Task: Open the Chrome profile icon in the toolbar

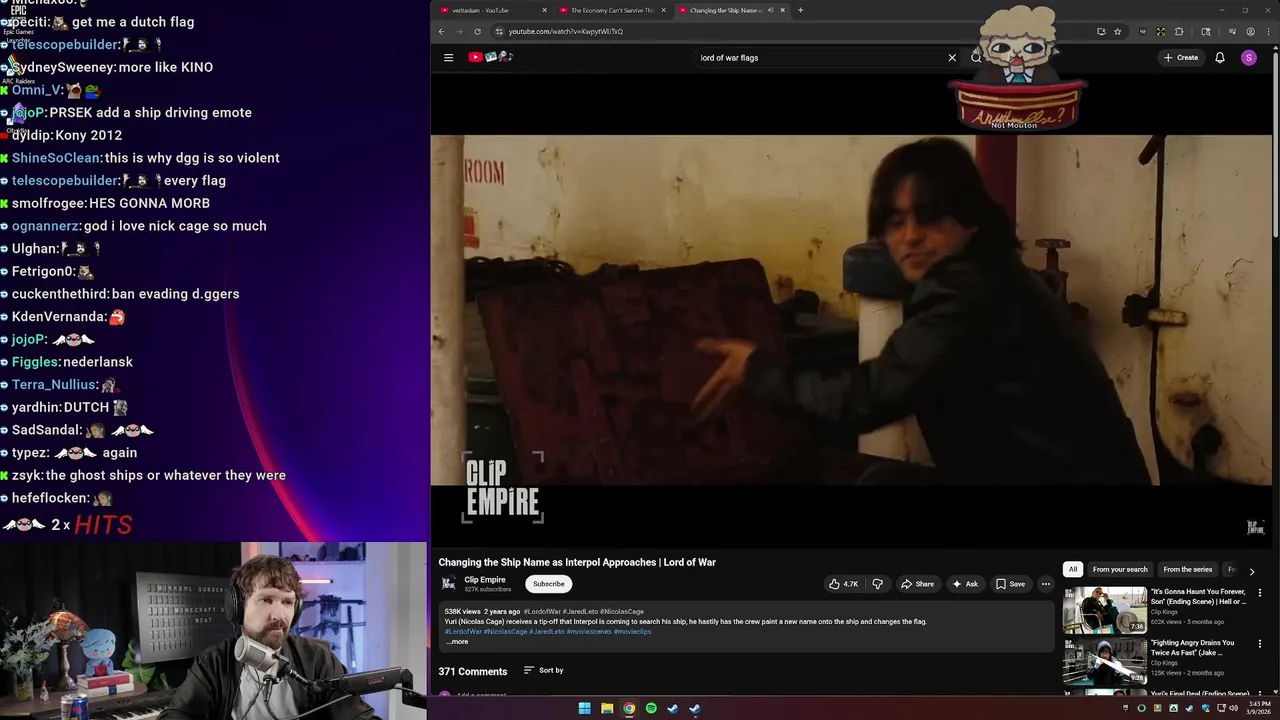Action: (x=1250, y=31)
